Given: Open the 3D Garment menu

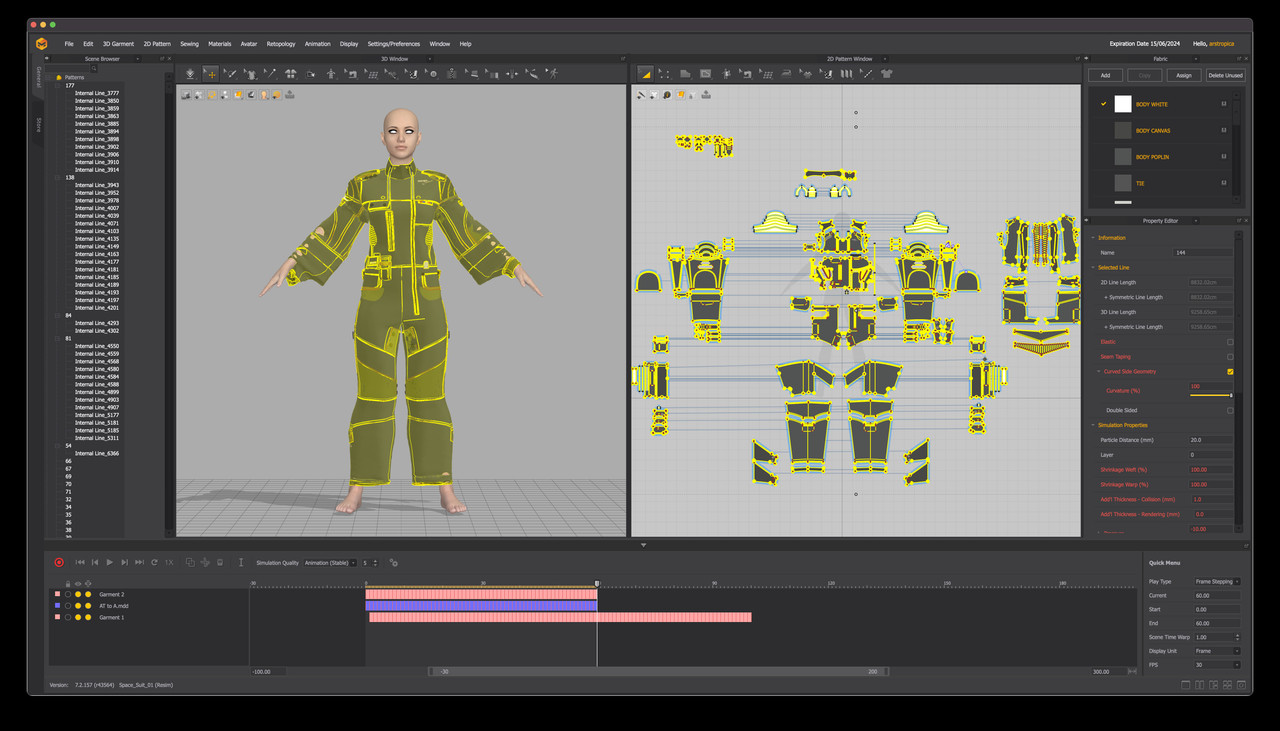Looking at the screenshot, I should 118,44.
